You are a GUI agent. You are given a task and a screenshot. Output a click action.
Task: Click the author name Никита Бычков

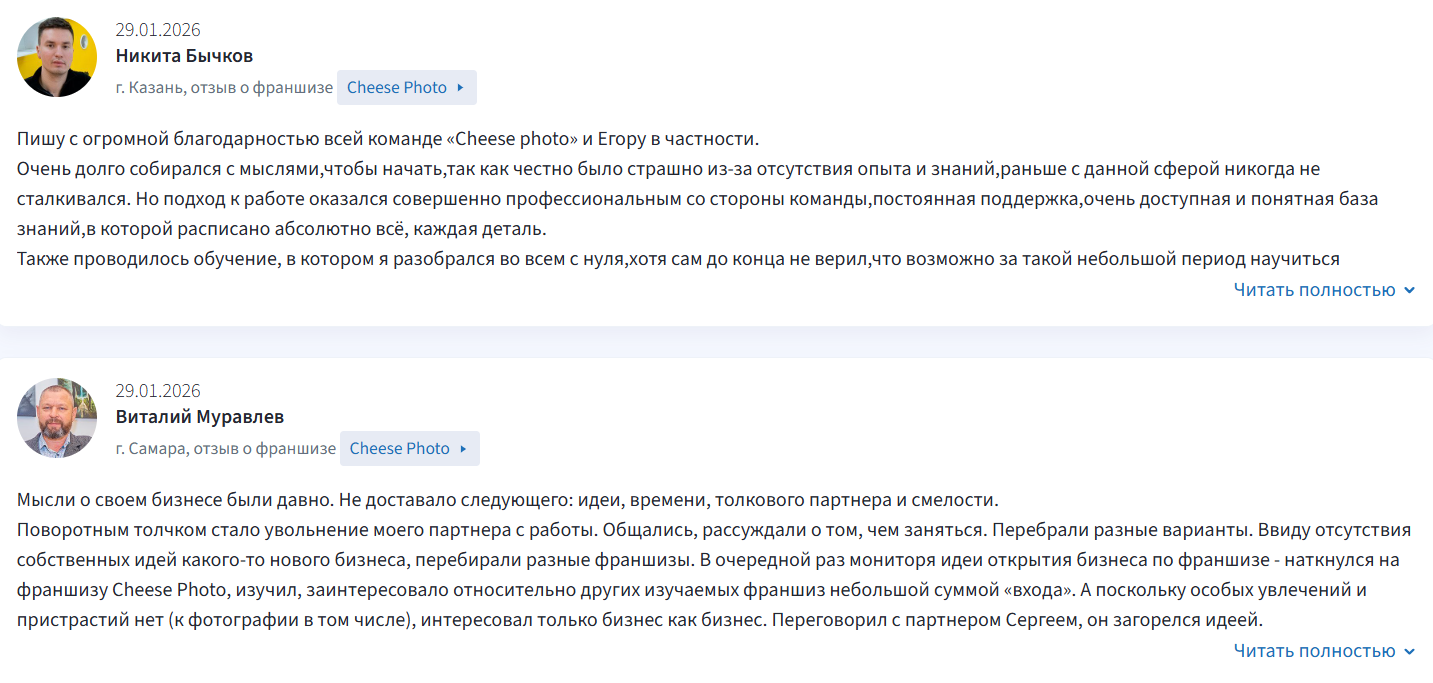184,56
